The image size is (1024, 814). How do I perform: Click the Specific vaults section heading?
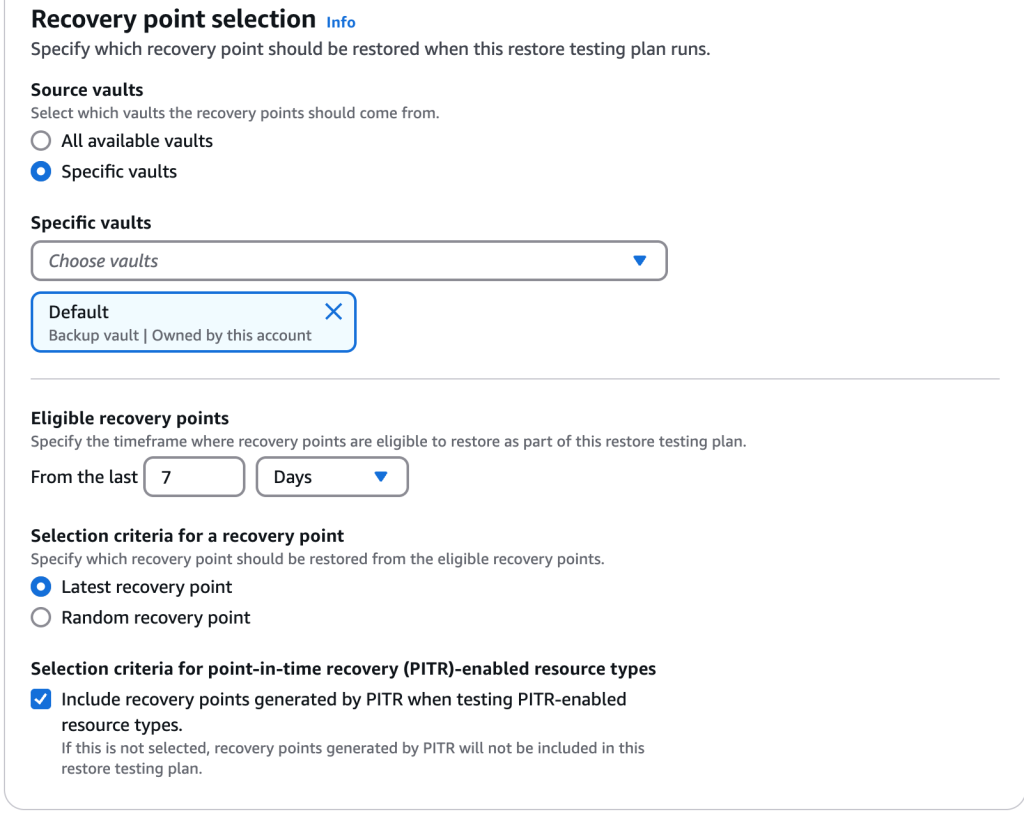click(x=91, y=222)
